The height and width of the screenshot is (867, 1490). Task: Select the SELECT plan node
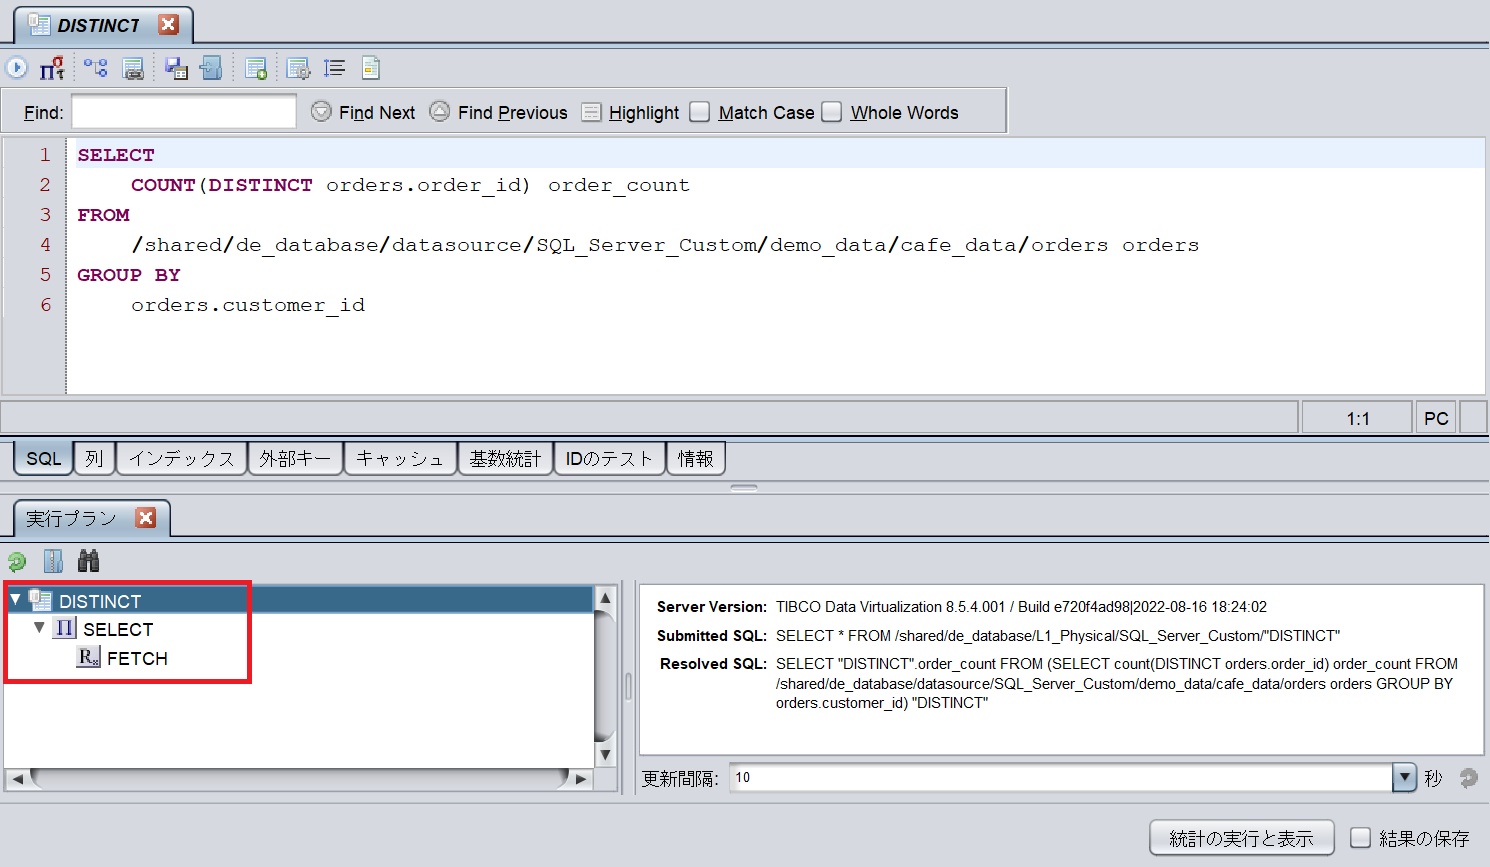118,629
